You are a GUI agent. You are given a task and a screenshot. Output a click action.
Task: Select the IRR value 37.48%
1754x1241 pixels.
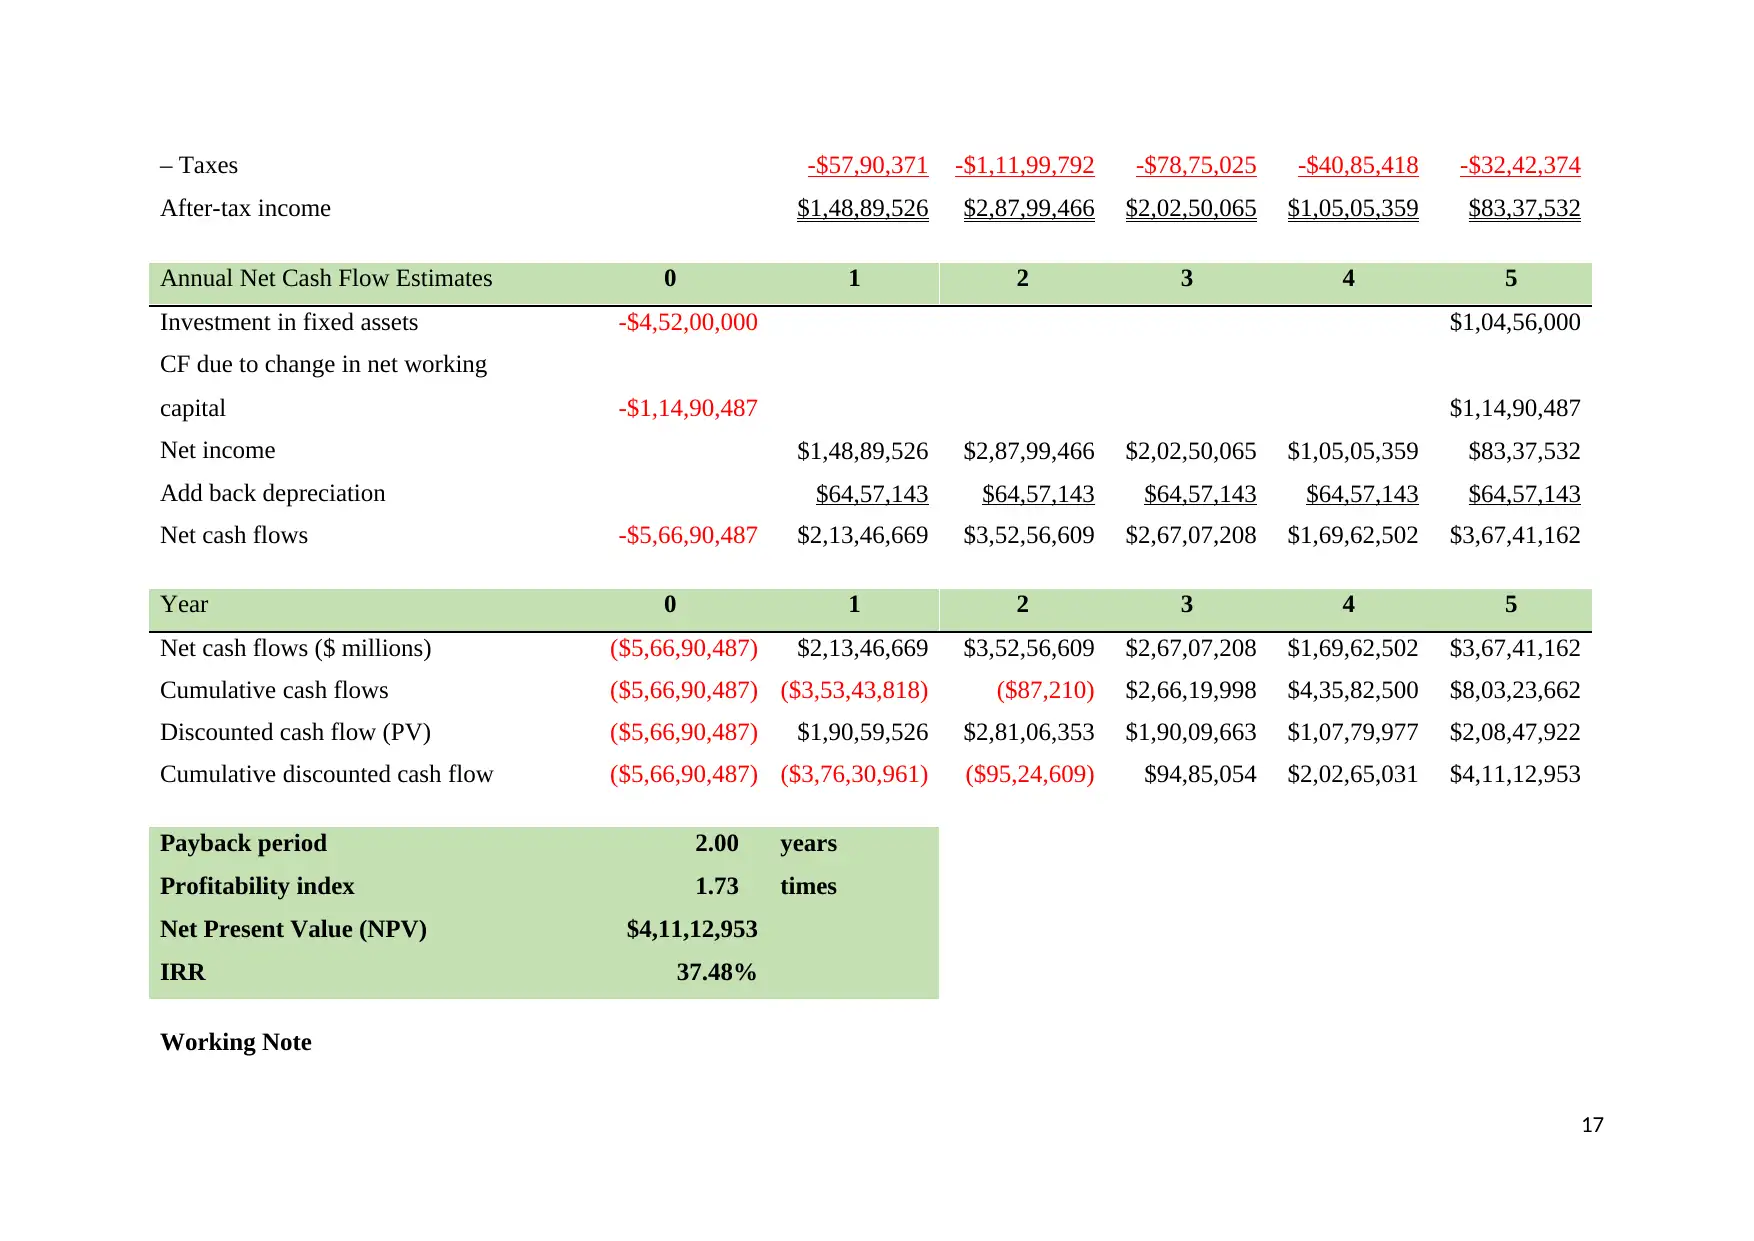click(x=717, y=972)
